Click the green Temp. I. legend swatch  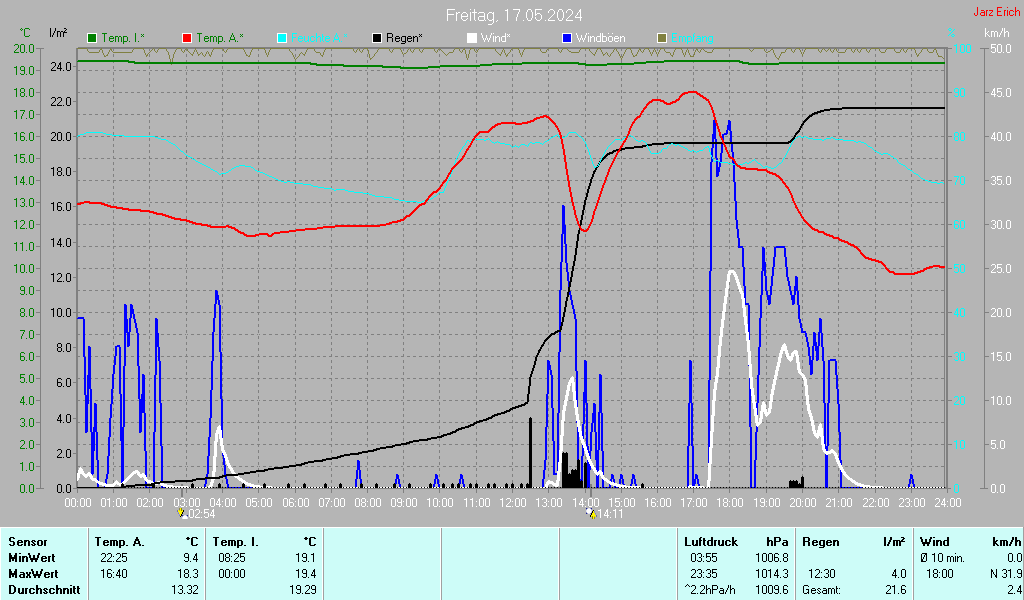coord(93,38)
